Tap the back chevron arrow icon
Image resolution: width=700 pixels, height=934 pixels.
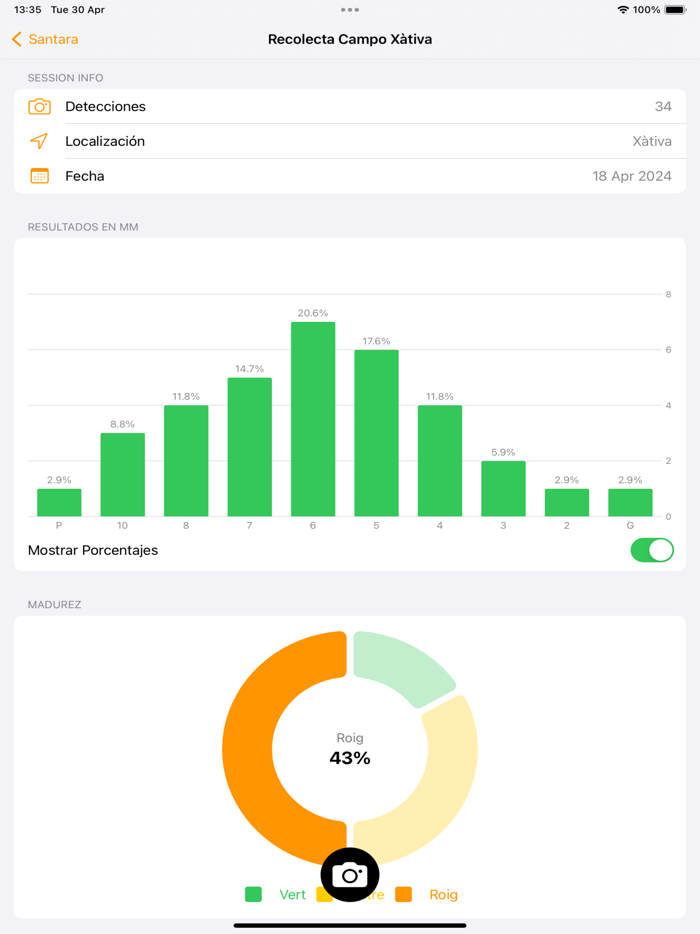coord(17,39)
